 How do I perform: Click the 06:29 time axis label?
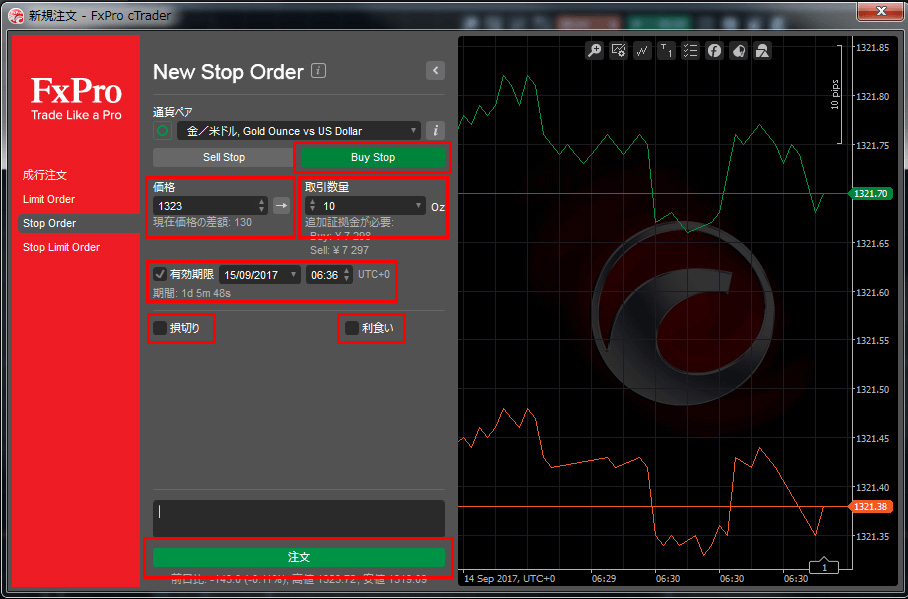[603, 578]
